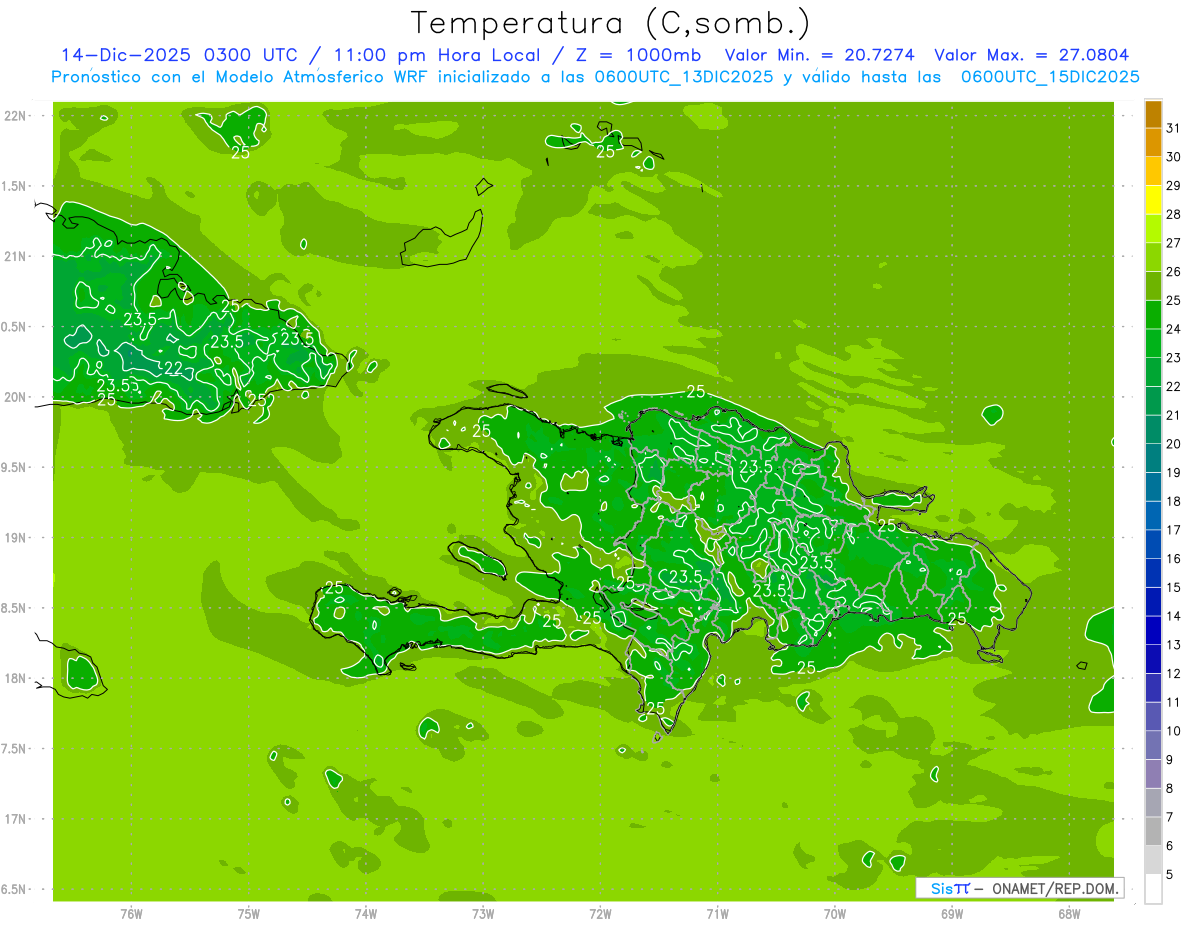Click the SisTT logo text
Image resolution: width=1200 pixels, height=927 pixels.
(x=950, y=888)
